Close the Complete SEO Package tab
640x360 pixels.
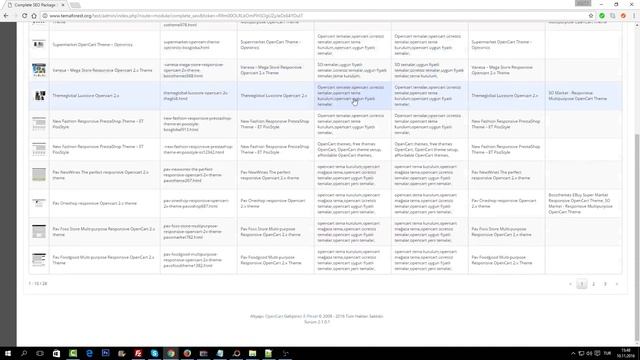(x=63, y=5)
